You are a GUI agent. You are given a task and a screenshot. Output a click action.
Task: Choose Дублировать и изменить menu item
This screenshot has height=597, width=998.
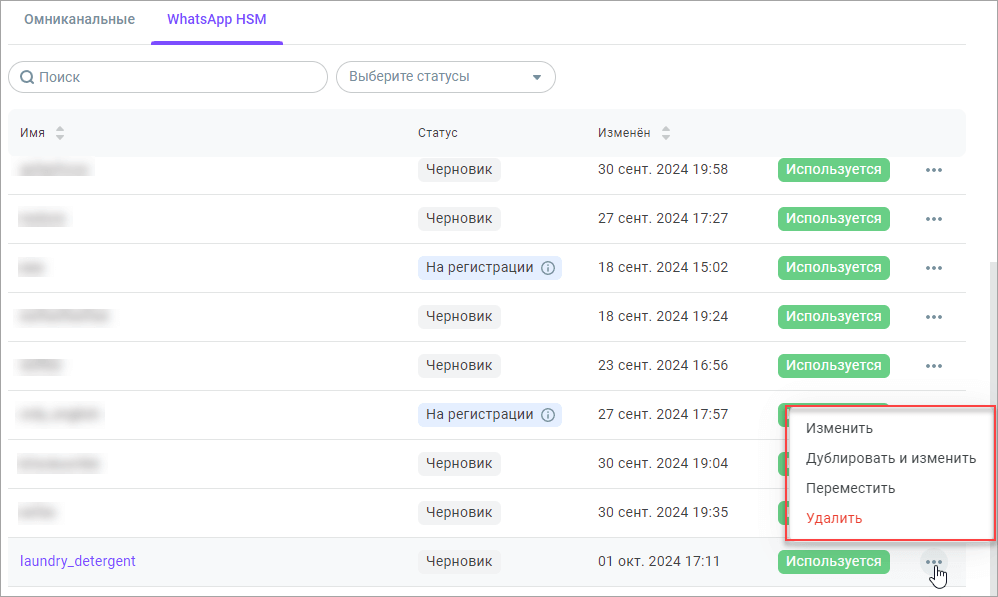point(890,458)
